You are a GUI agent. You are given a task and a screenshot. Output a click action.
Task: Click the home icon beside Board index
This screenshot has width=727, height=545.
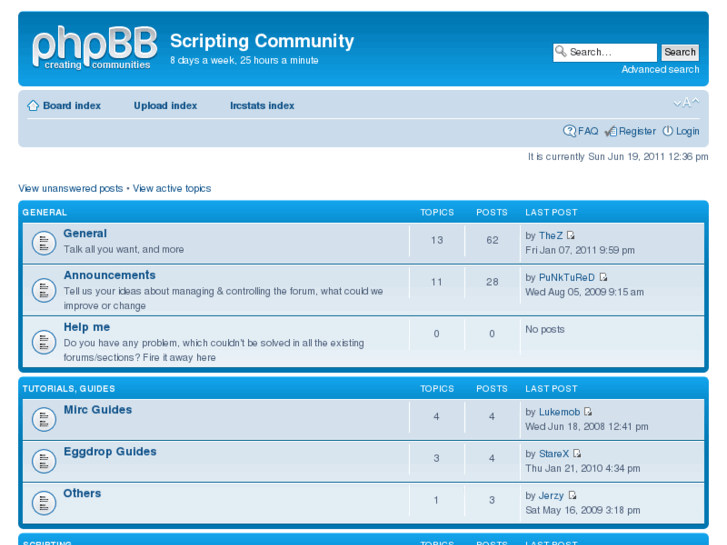(x=33, y=106)
